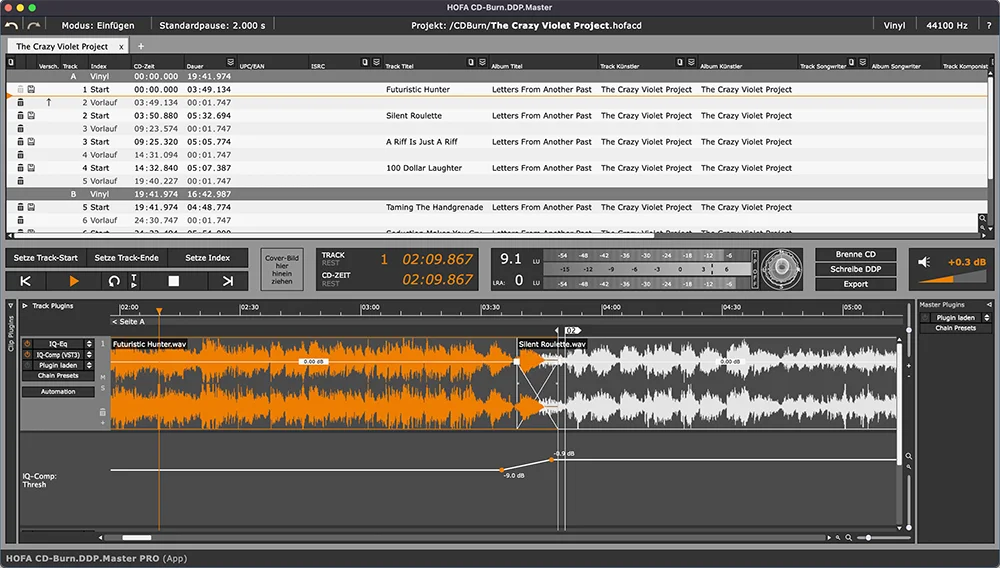This screenshot has height=568, width=1000.
Task: Toggle IQ-Comp (VST3) plugin power button
Action: pyautogui.click(x=27, y=354)
